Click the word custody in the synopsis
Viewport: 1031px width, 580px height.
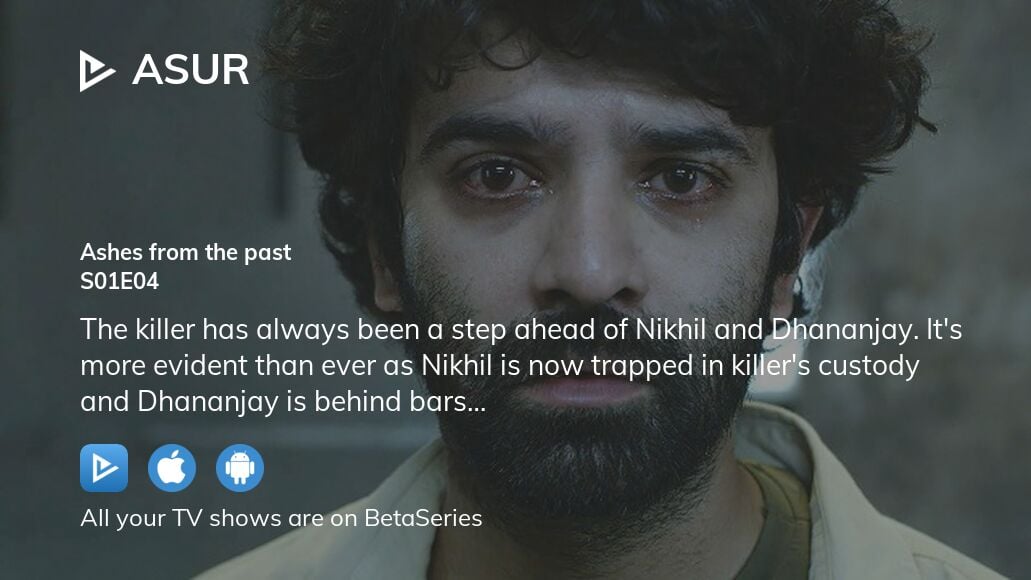(868, 367)
